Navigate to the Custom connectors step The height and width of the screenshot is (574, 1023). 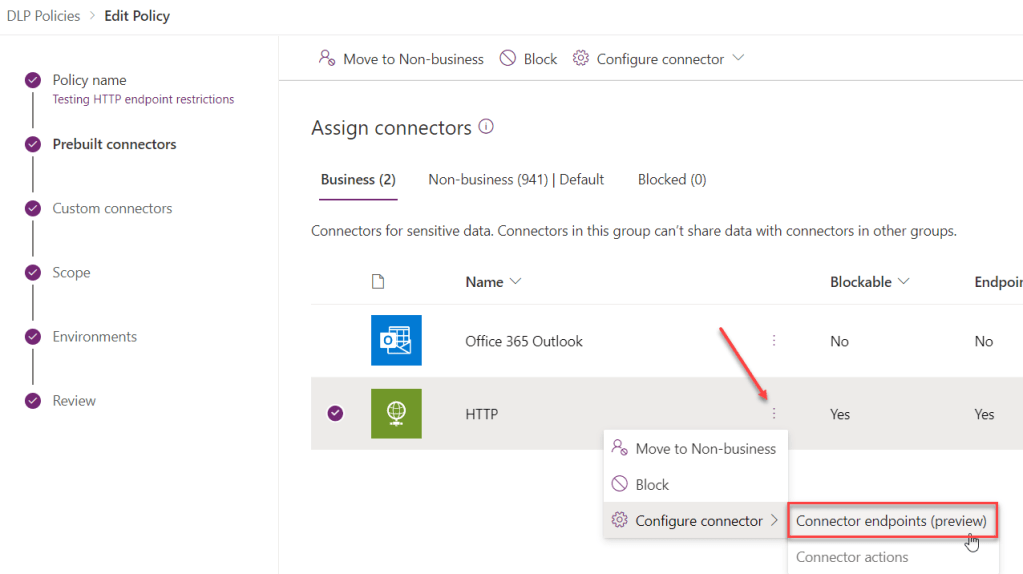(x=112, y=209)
